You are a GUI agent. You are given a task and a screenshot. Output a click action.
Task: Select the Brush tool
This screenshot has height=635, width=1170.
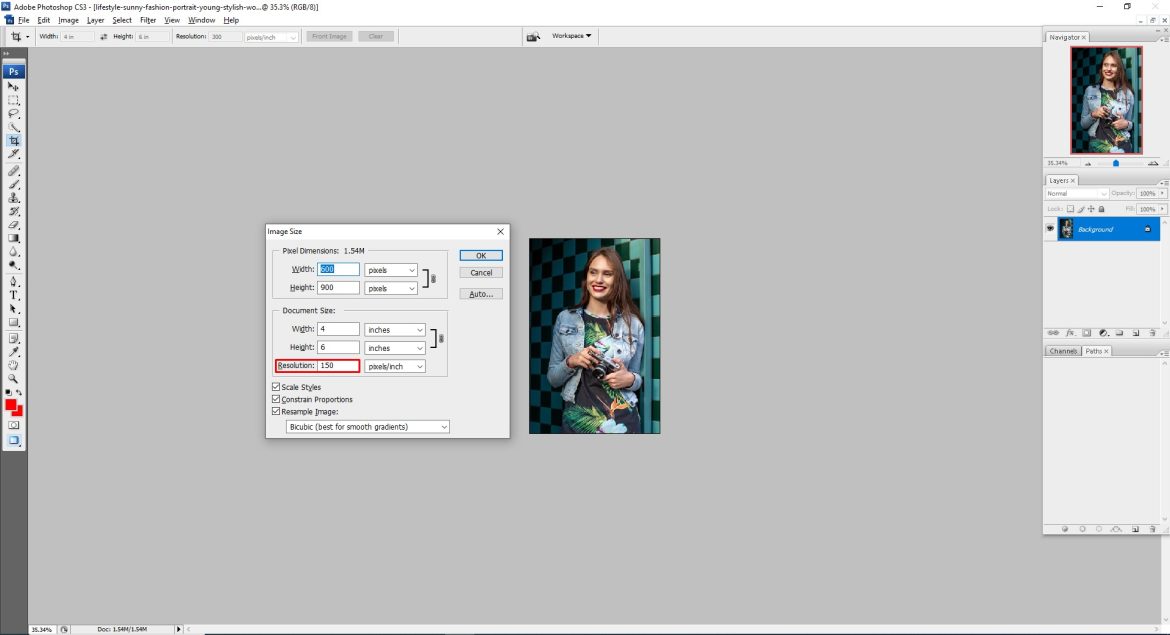pyautogui.click(x=14, y=185)
